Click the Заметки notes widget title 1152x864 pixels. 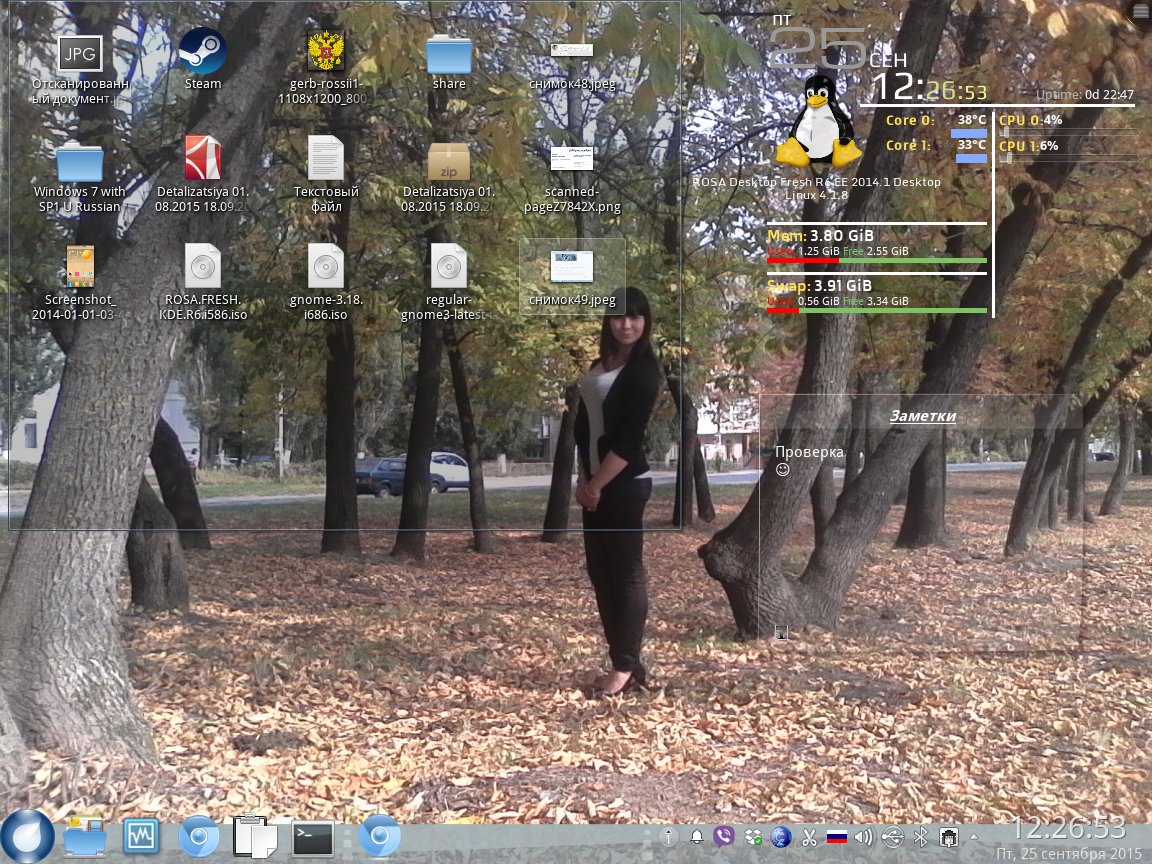click(x=923, y=416)
